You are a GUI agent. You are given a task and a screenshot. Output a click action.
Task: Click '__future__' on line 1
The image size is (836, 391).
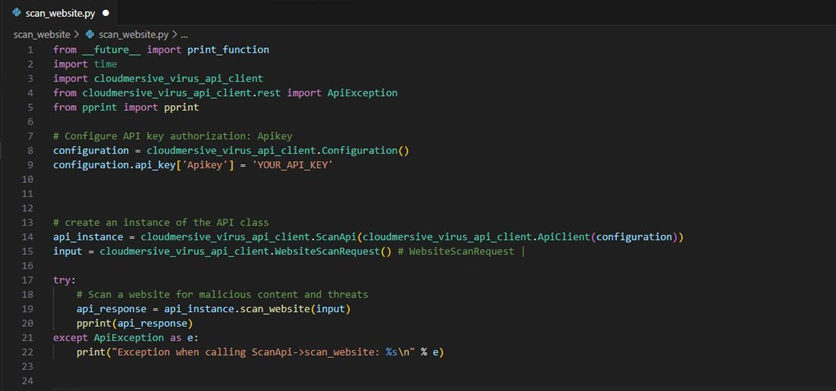click(111, 50)
